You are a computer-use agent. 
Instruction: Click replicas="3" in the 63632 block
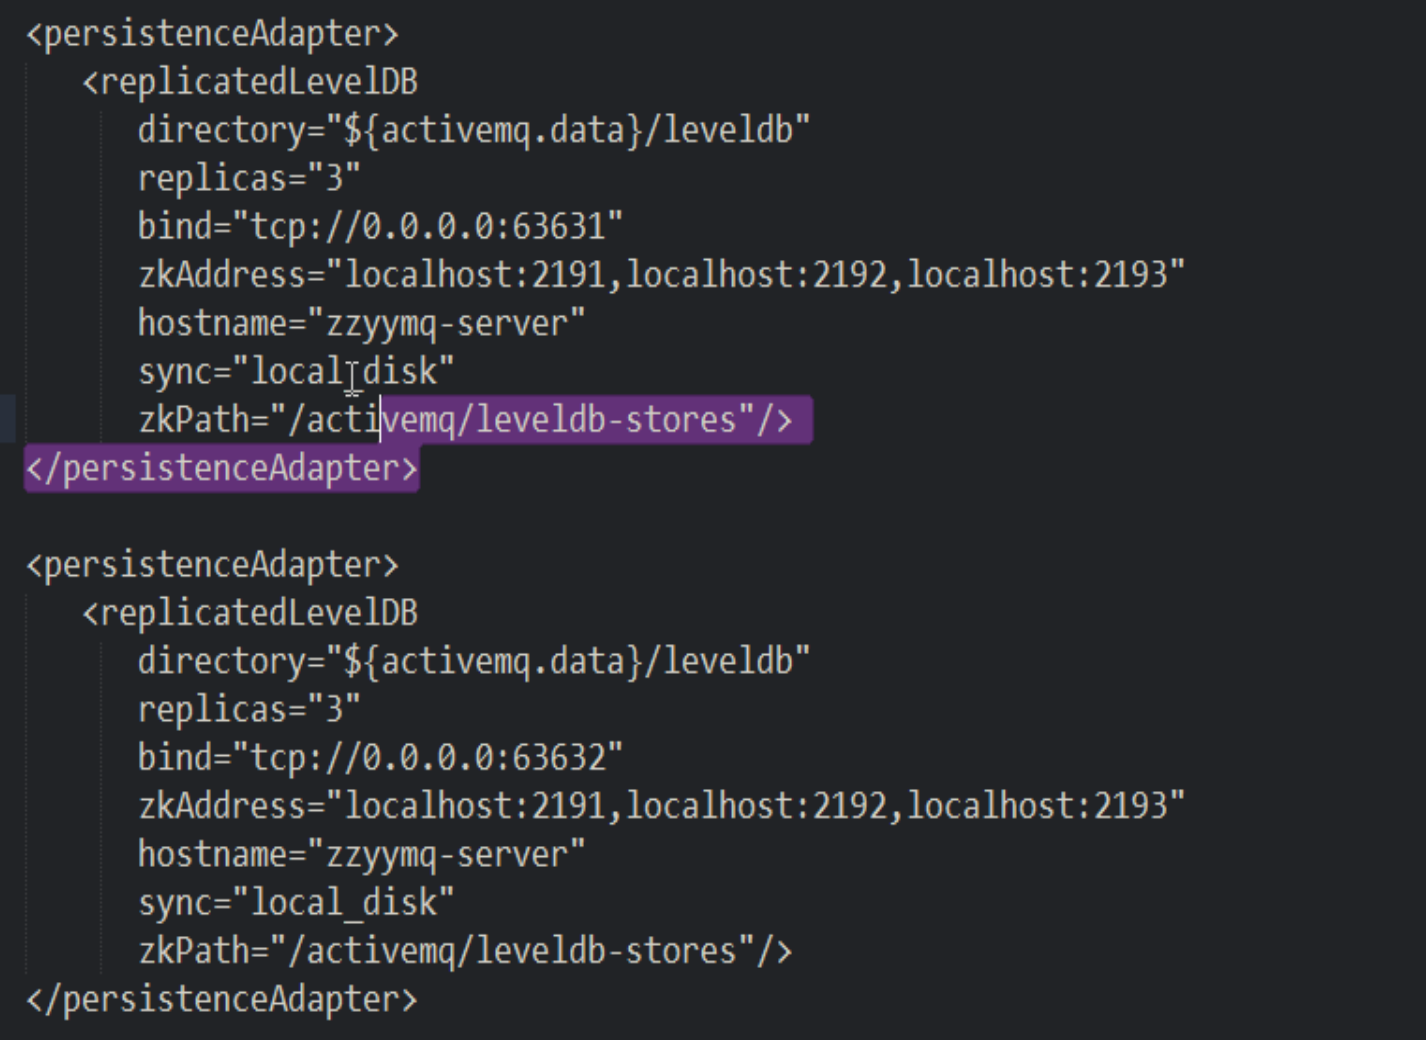249,709
